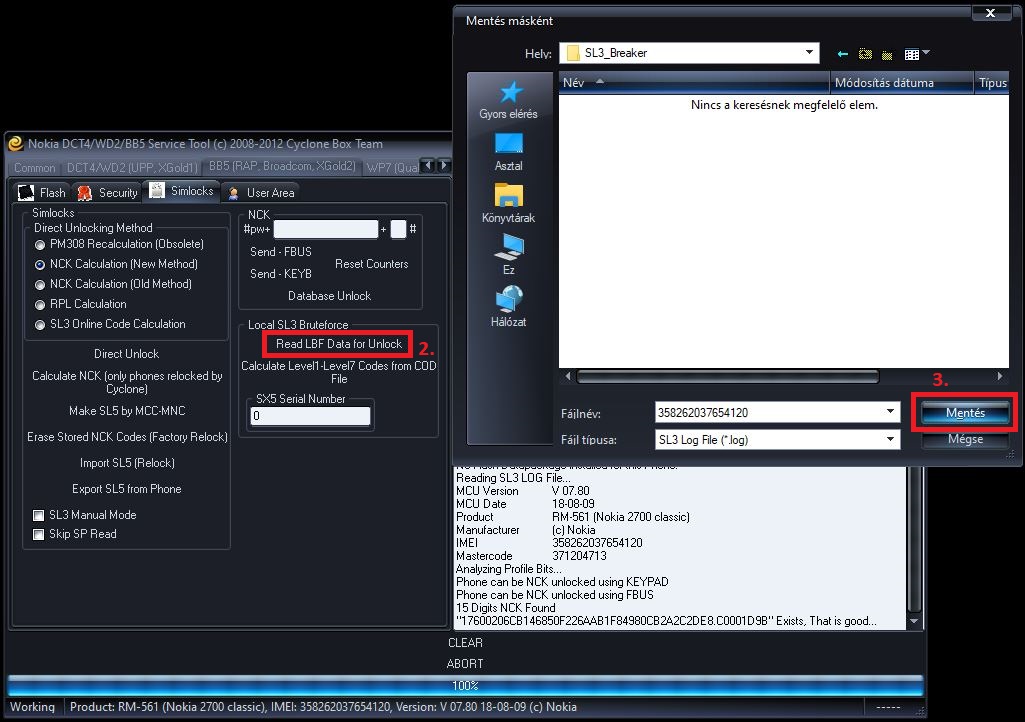Click the save dialog horizontal scrollbar
Screen dimensions: 1025x722
click(728, 376)
